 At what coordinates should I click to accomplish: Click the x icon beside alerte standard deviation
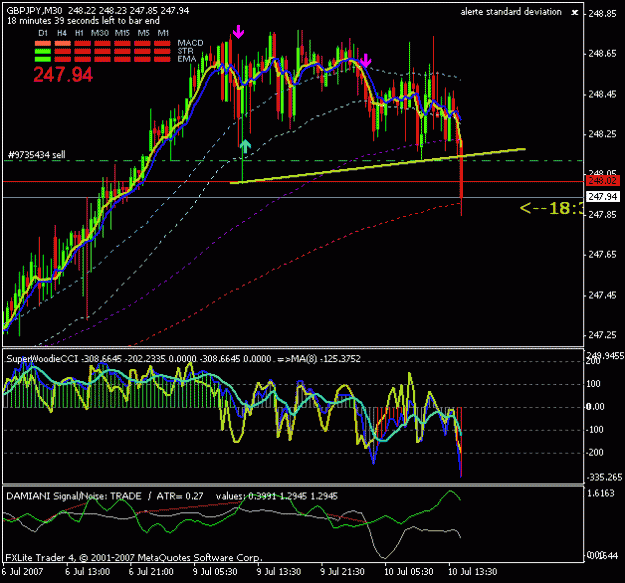(574, 13)
